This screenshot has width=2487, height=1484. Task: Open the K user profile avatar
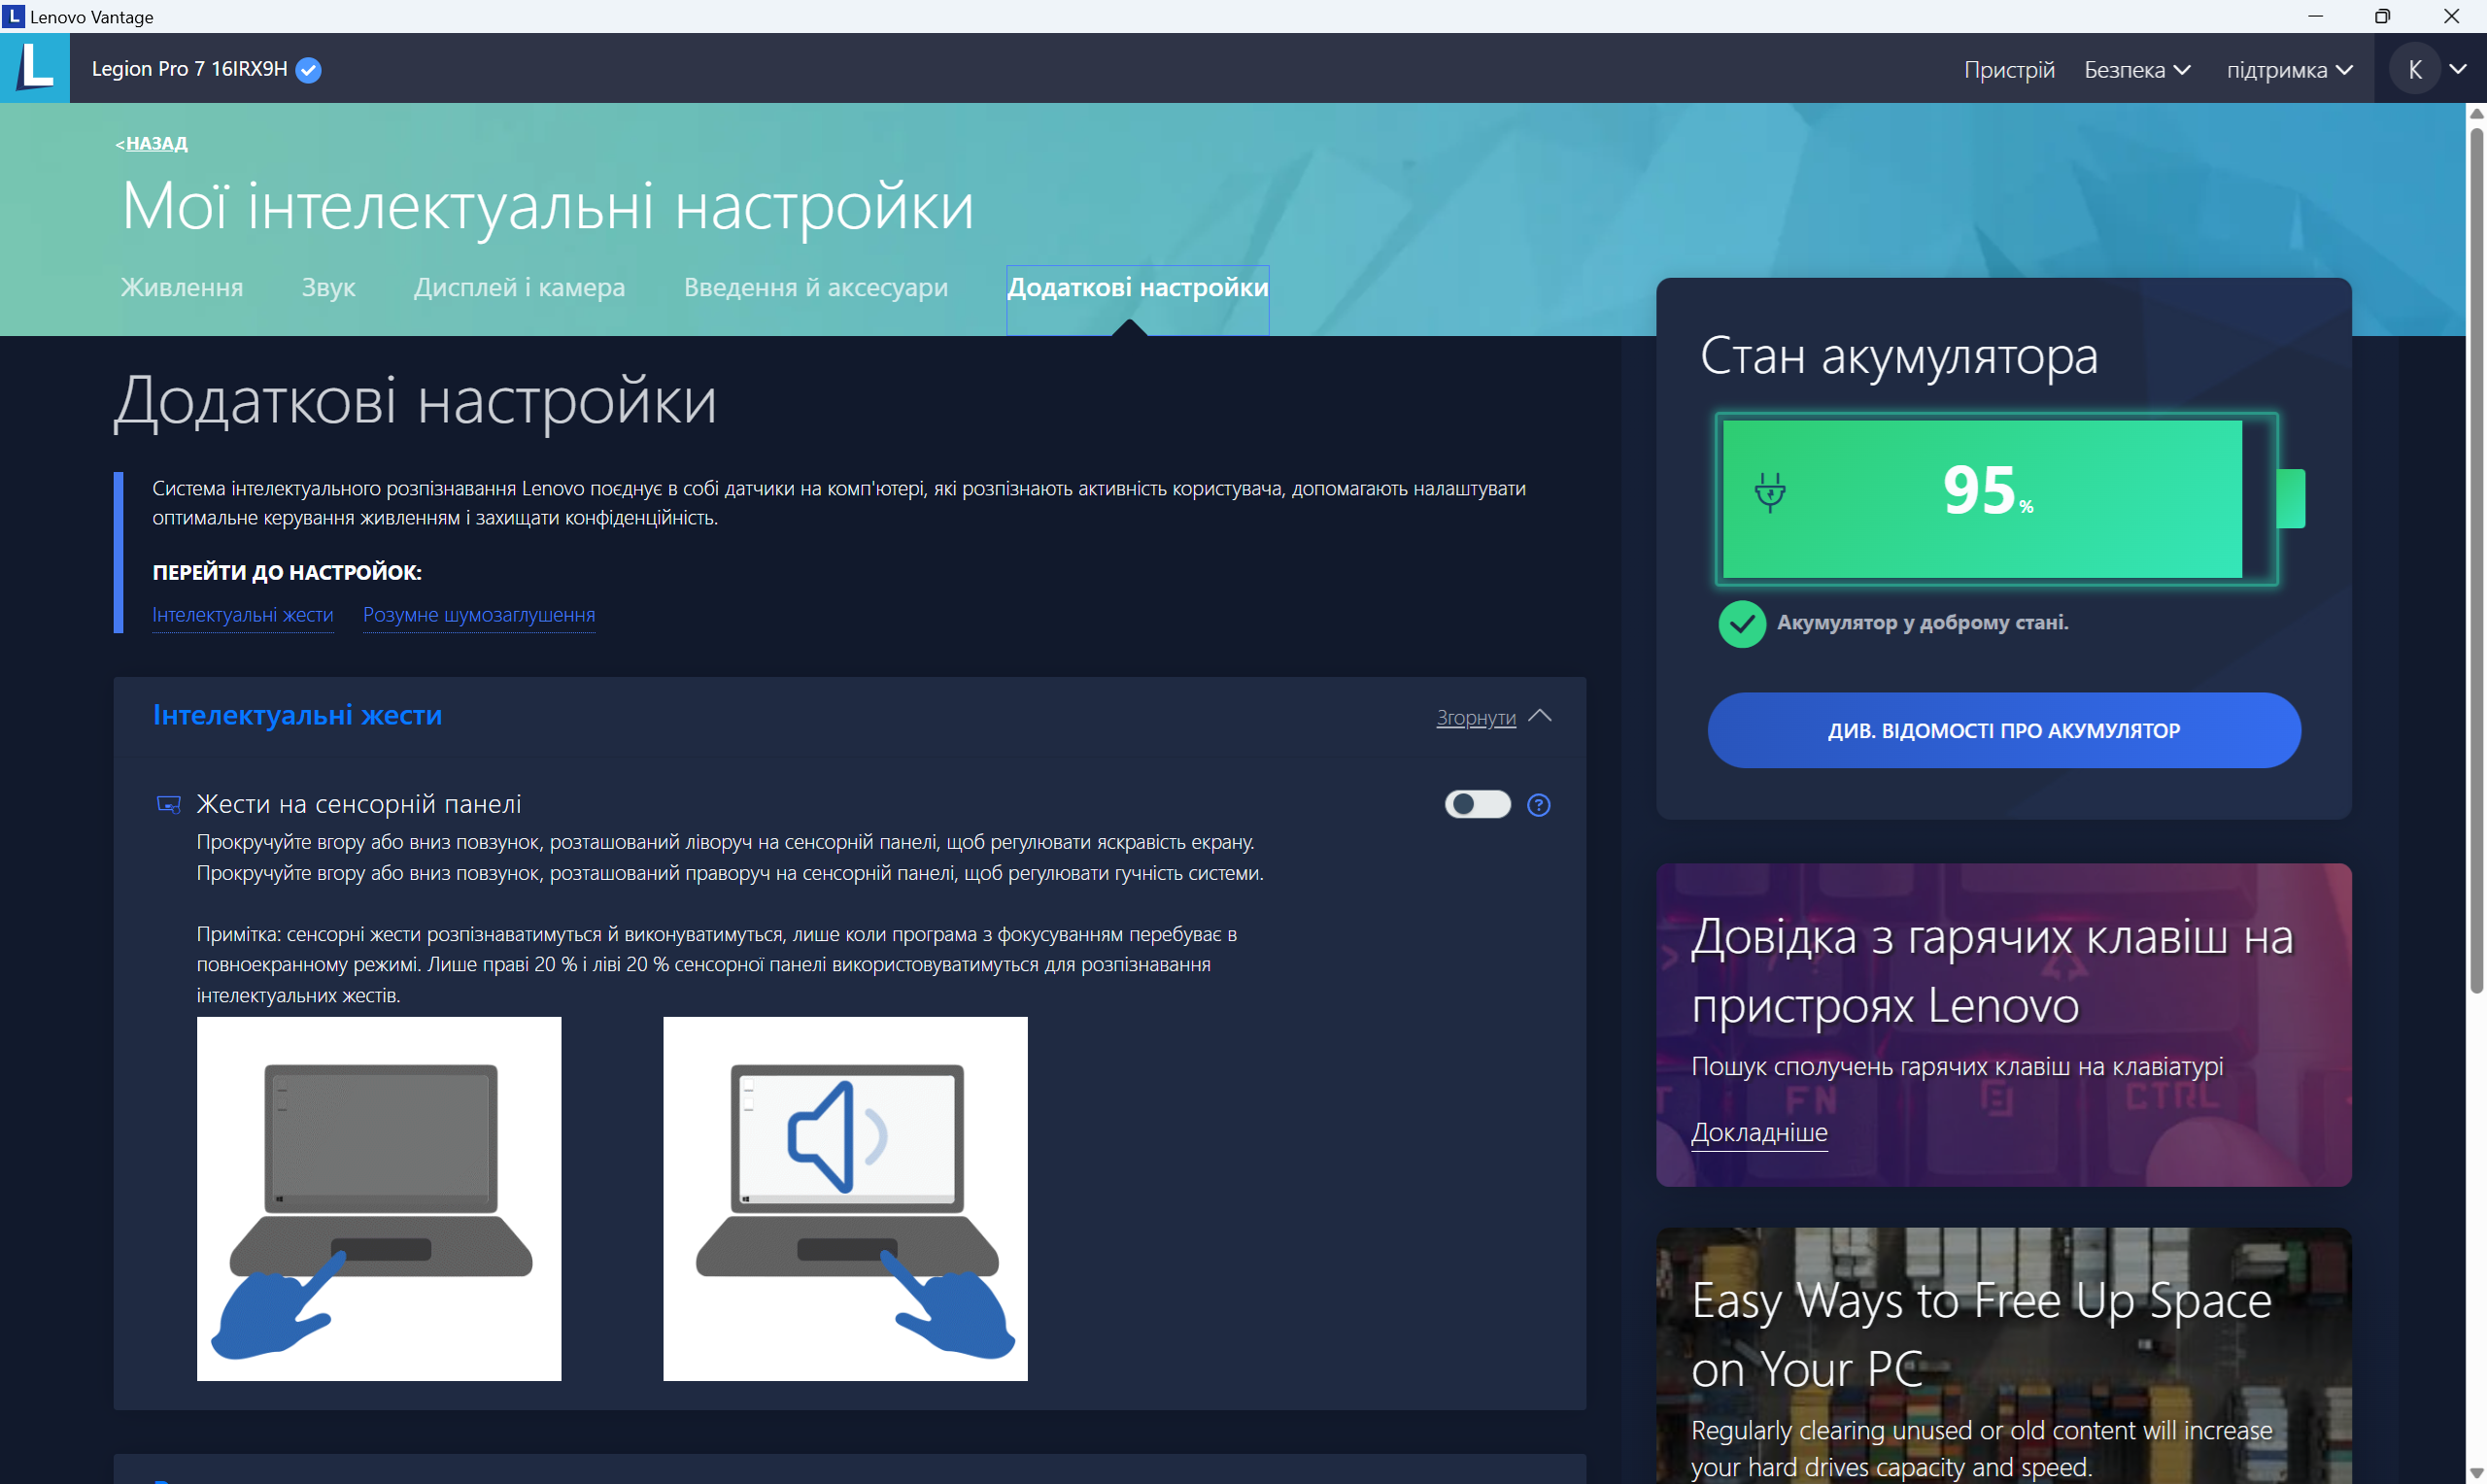[x=2414, y=69]
